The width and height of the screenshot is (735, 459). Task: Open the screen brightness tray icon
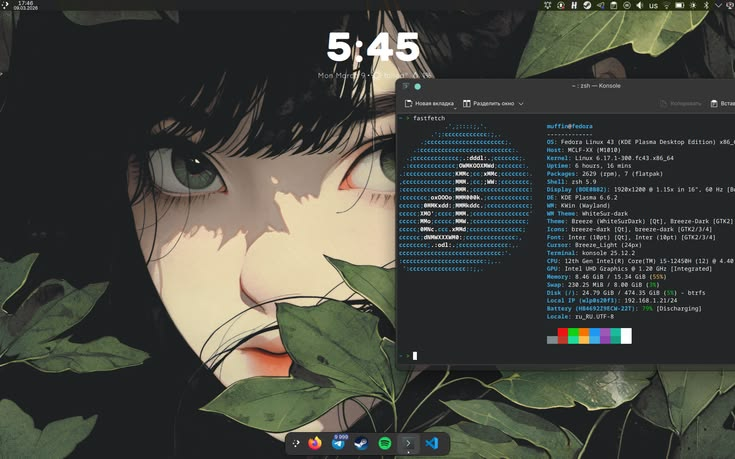[693, 5]
